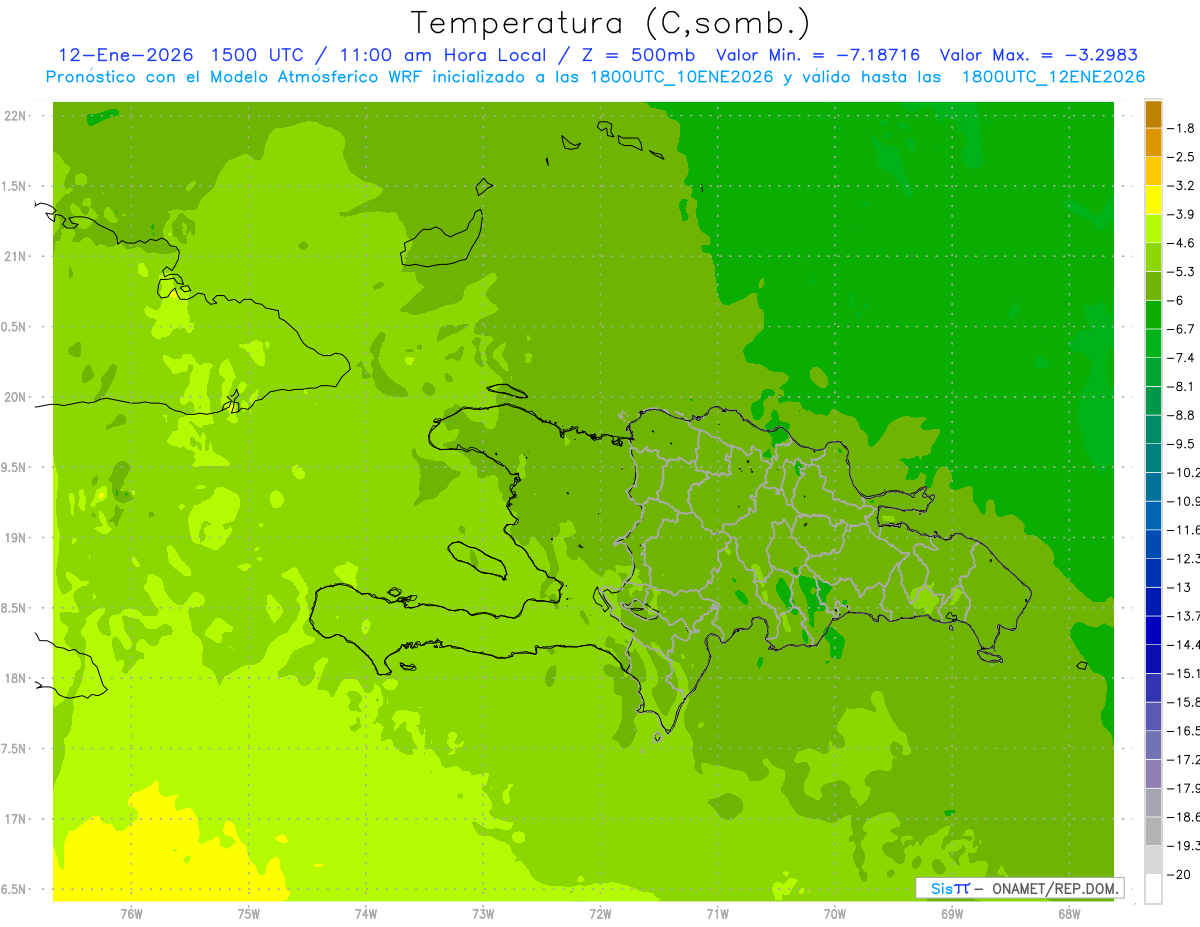Click the teal swatch between -9.5 and -10.2
This screenshot has height=927, width=1200.
[x=1153, y=458]
